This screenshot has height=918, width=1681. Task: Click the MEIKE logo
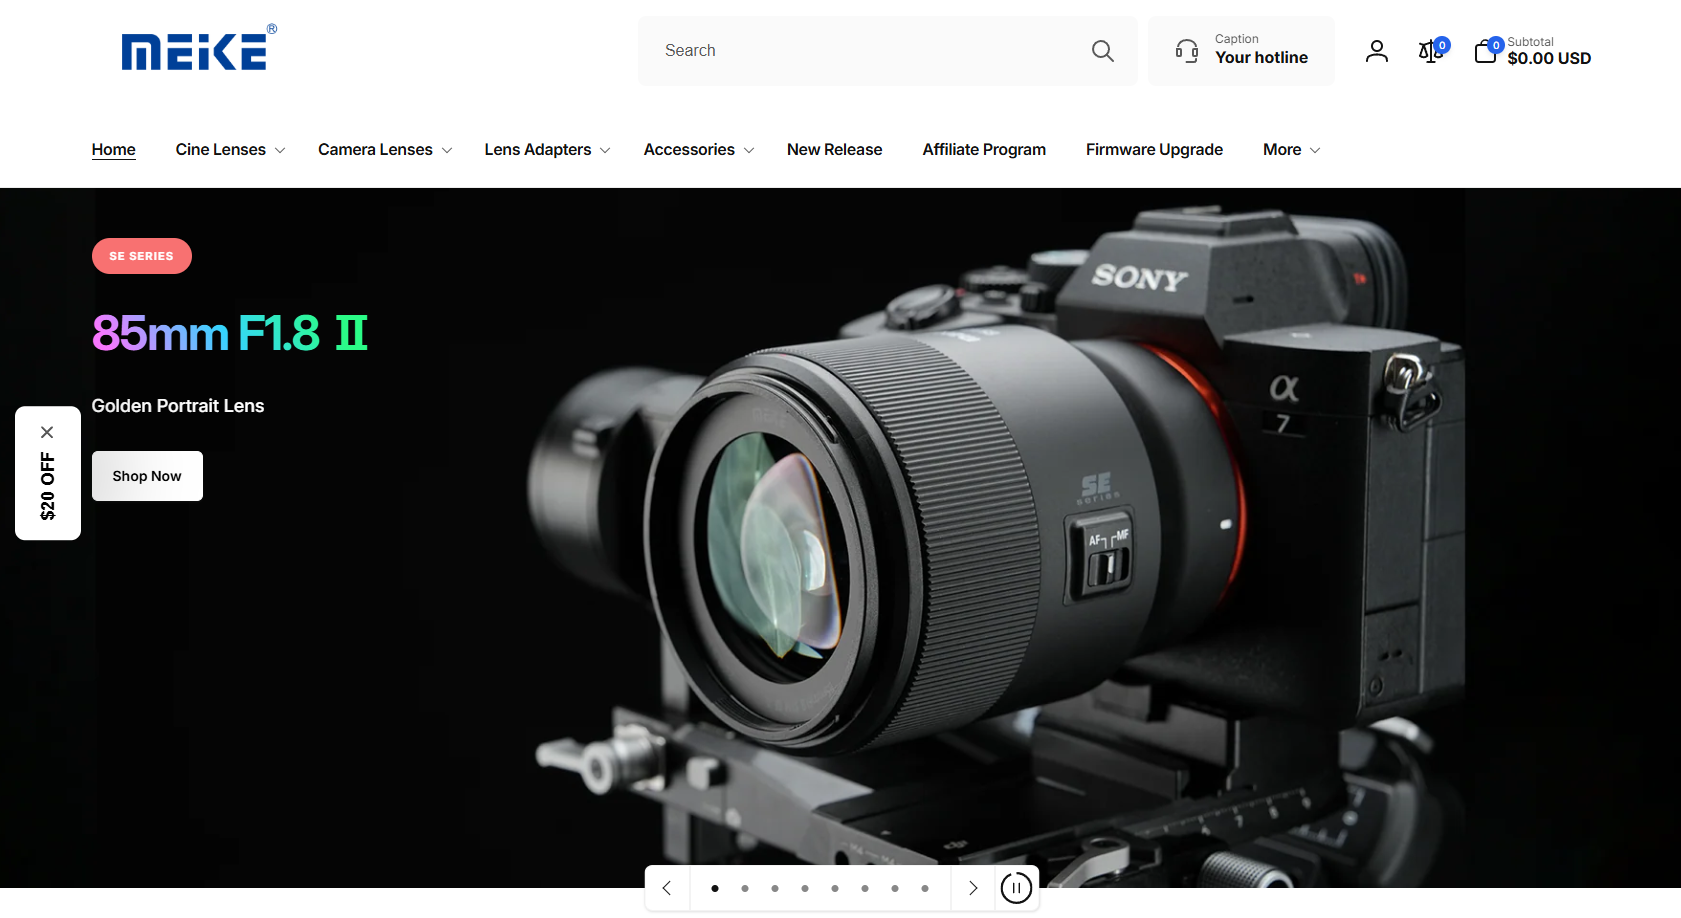(x=198, y=49)
